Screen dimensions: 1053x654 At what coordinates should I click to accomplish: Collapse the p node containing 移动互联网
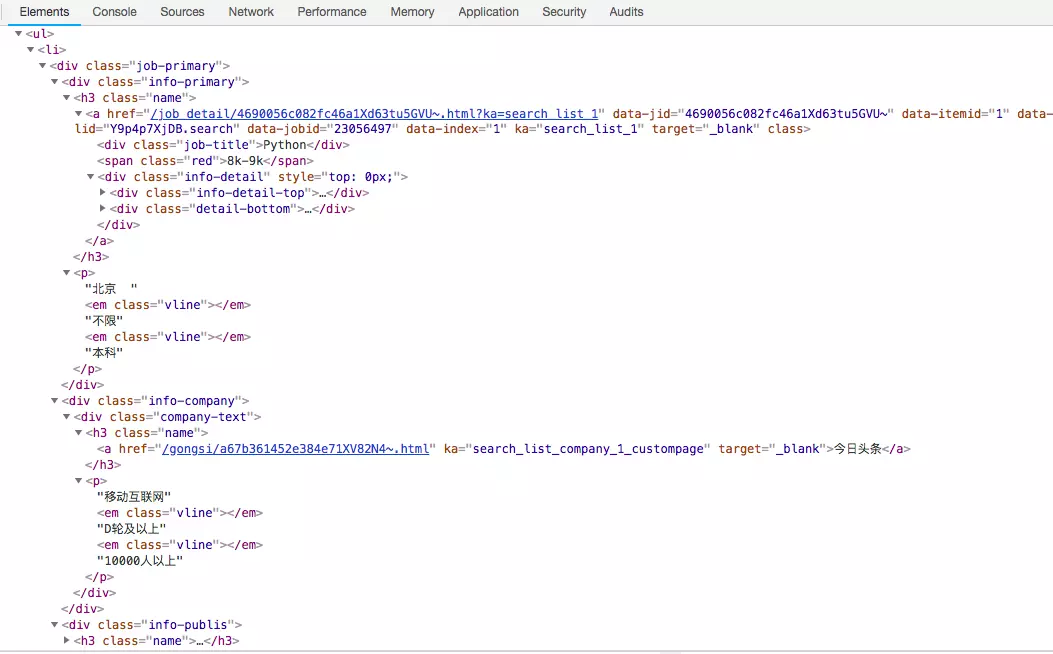tap(79, 481)
